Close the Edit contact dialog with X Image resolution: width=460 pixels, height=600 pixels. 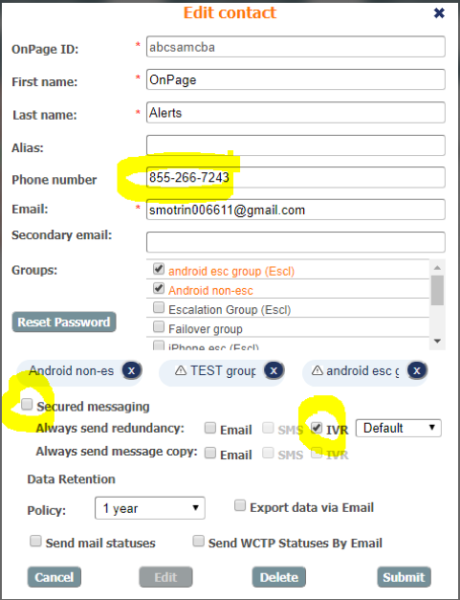(439, 13)
